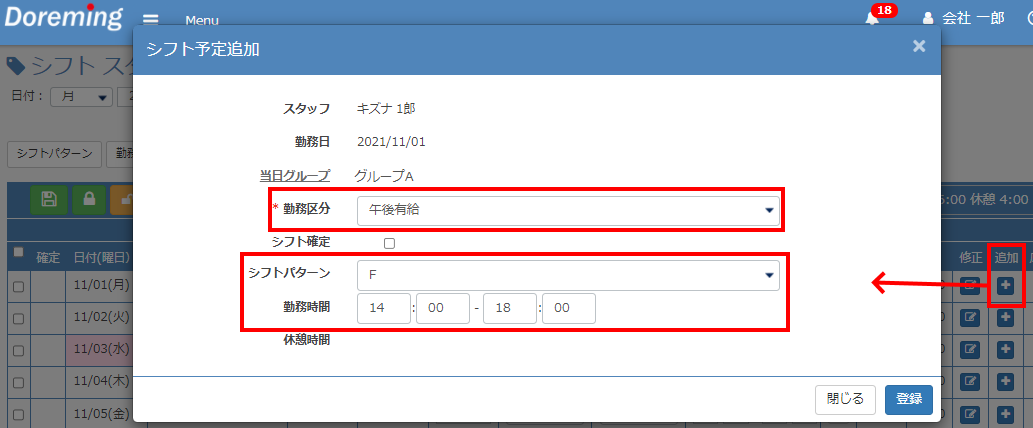Viewport: 1033px width, 428px height.
Task: Check the row checkbox for 11/02(火)
Action: point(18,318)
